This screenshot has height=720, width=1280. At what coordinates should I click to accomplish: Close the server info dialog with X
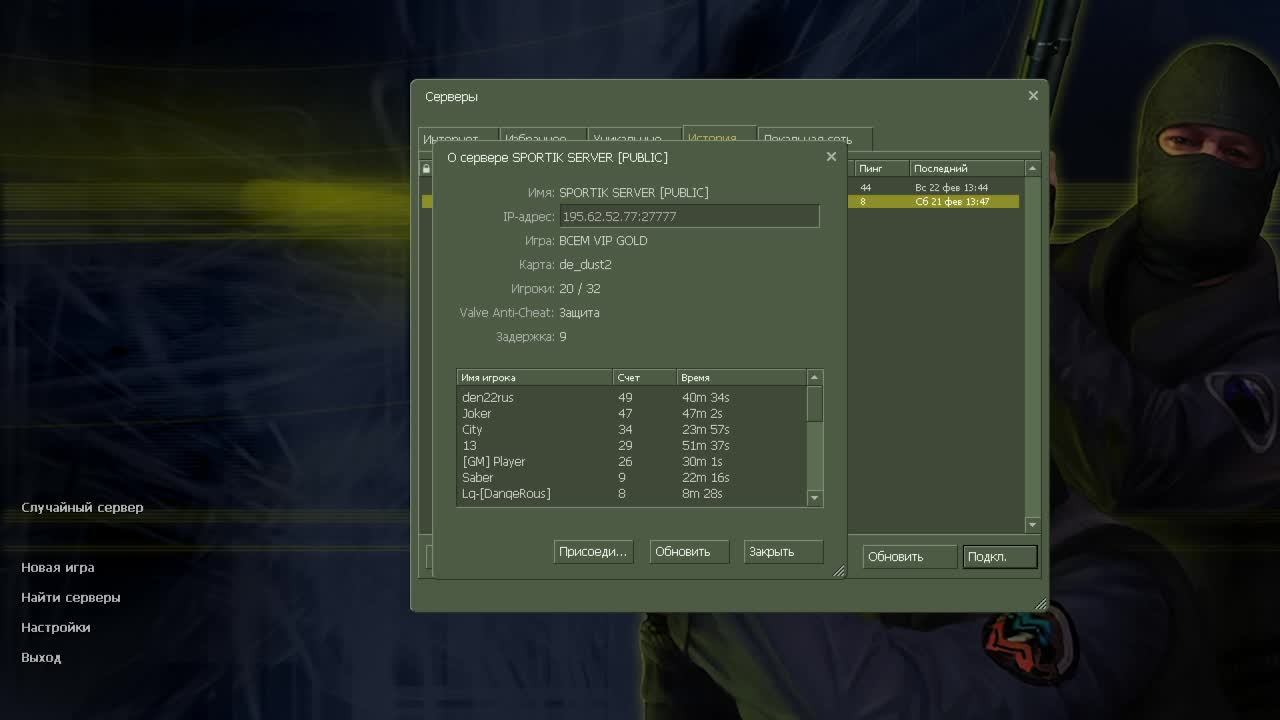[x=831, y=157]
